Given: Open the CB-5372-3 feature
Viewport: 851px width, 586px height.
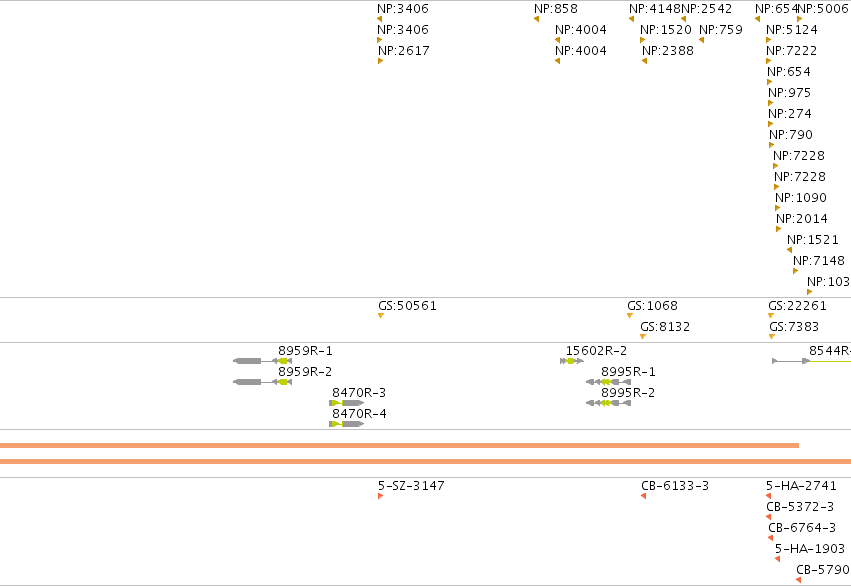Looking at the screenshot, I should (800, 507).
